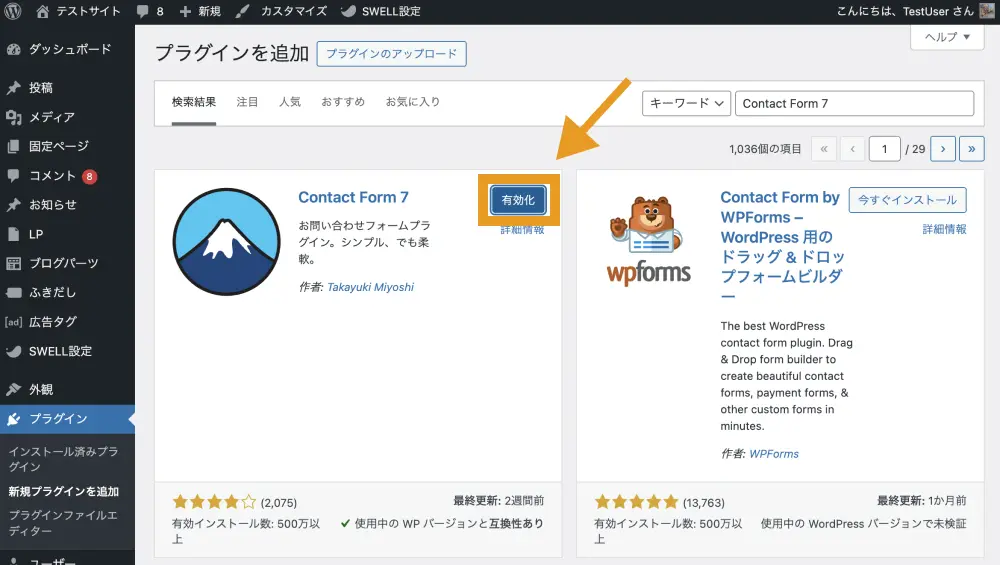The image size is (1000, 565).
Task: Click the プラグインのアップロード button
Action: point(391,54)
